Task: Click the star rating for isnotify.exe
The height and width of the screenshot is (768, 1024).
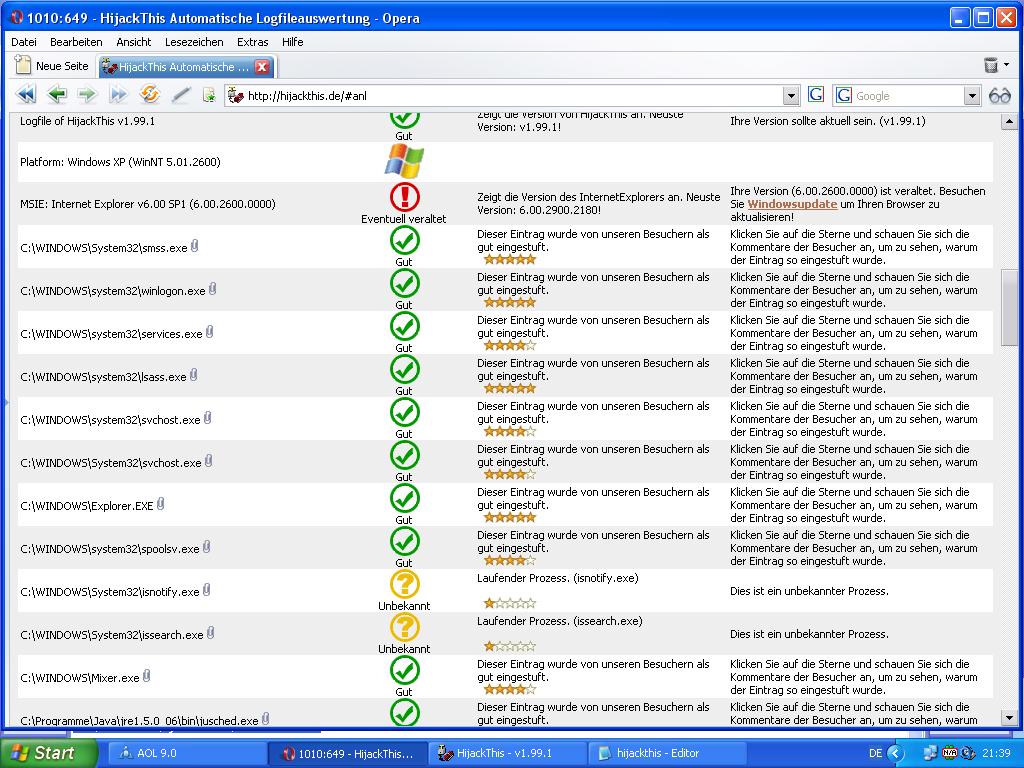Action: (509, 603)
